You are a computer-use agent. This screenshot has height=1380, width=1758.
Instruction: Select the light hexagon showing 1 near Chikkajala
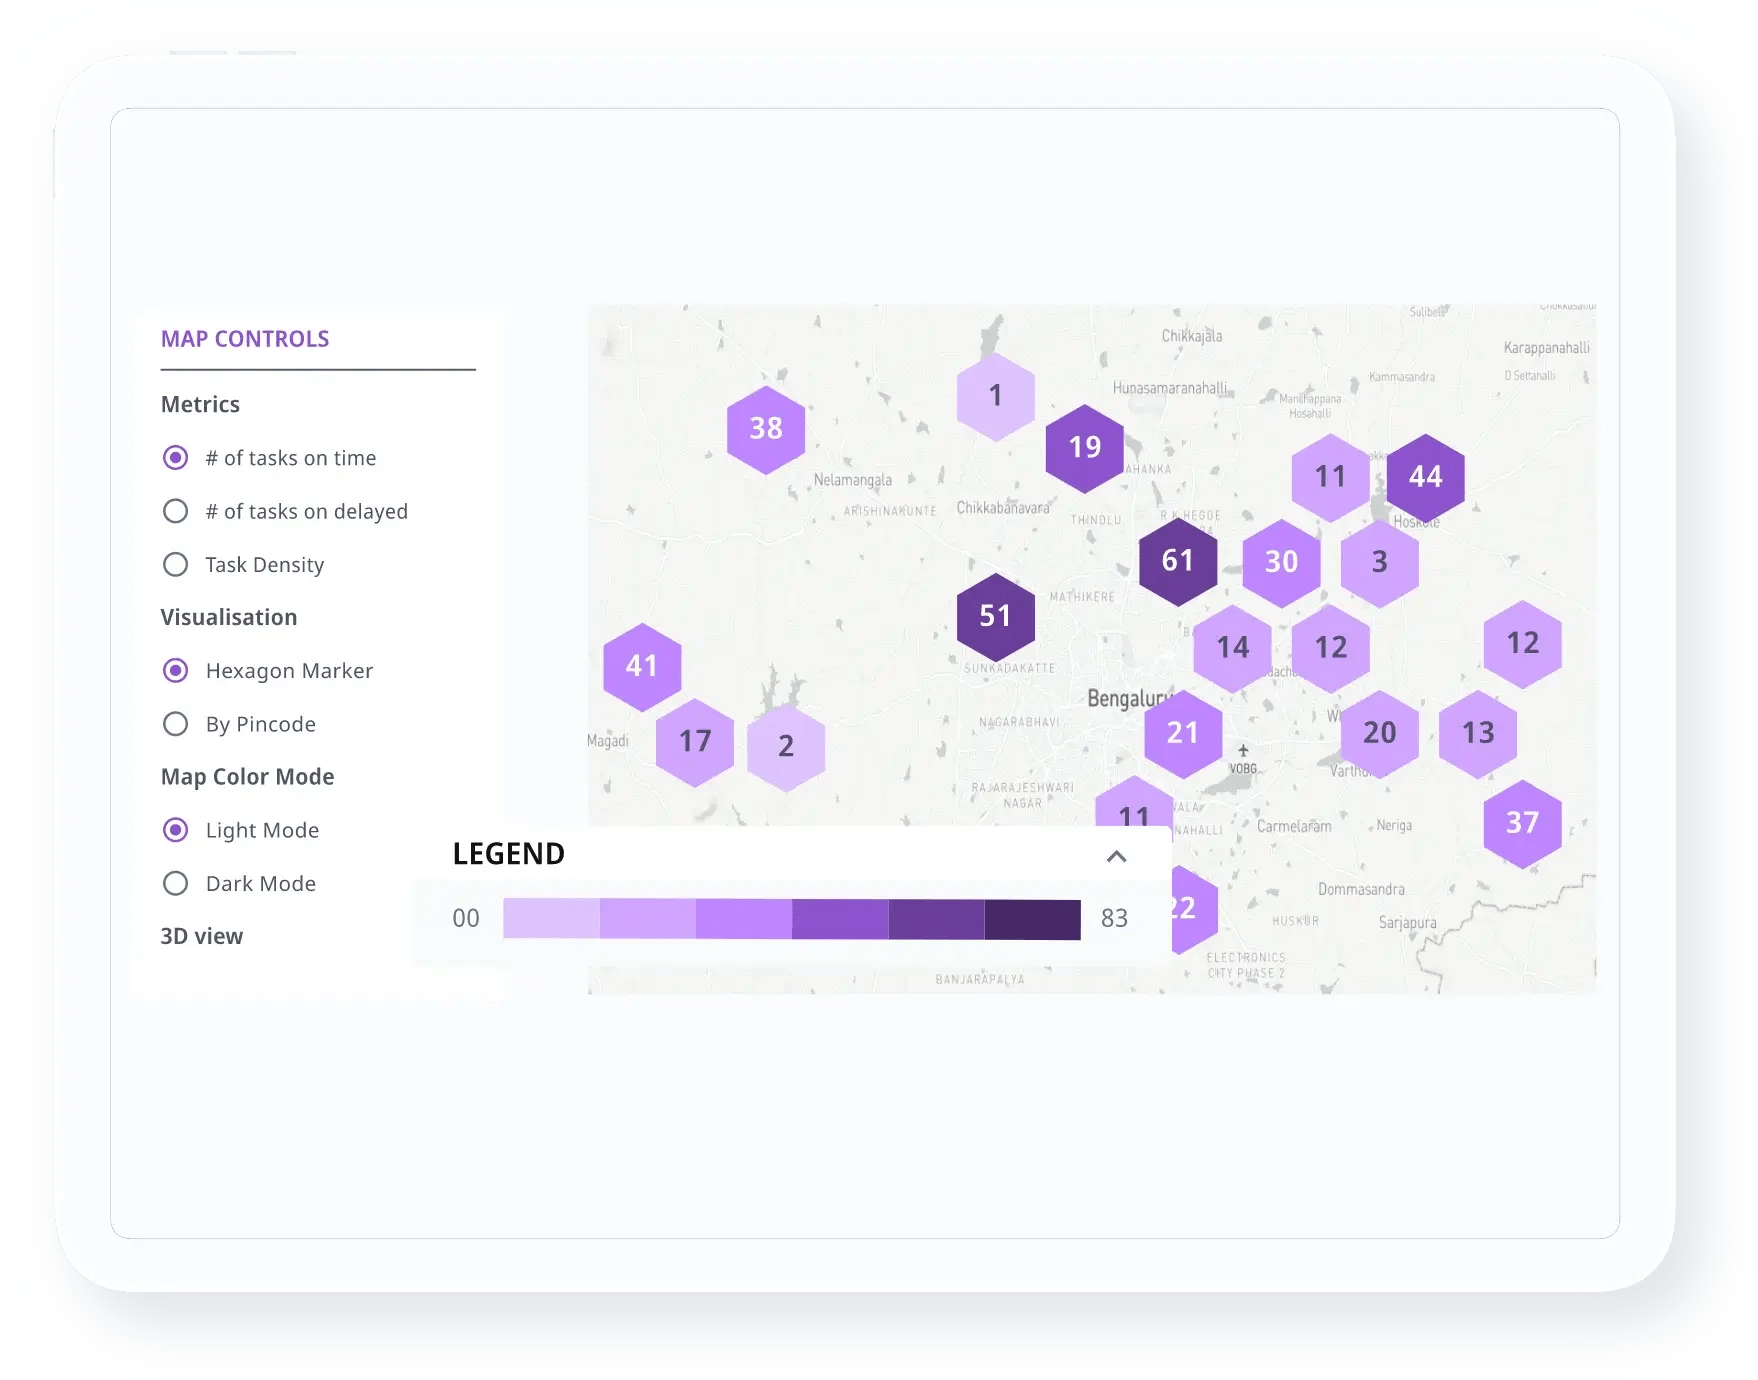coord(995,395)
